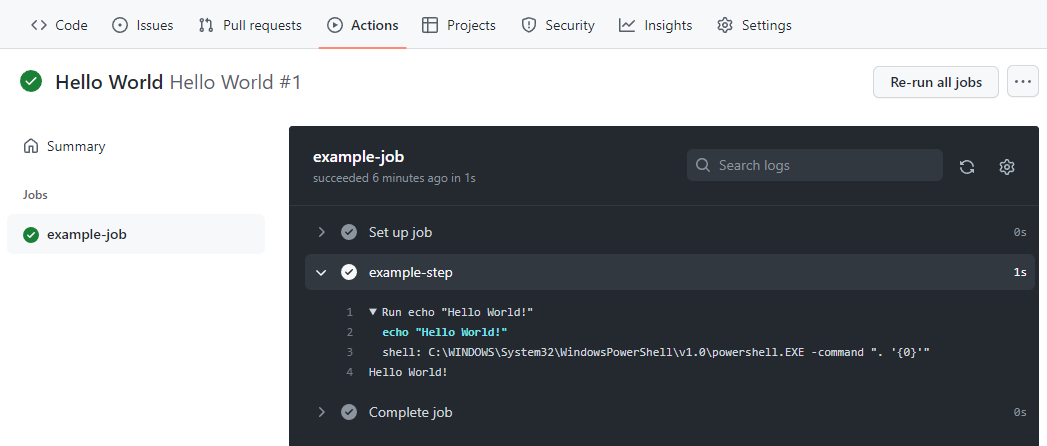Click the Hello World #1 run title

(x=235, y=82)
